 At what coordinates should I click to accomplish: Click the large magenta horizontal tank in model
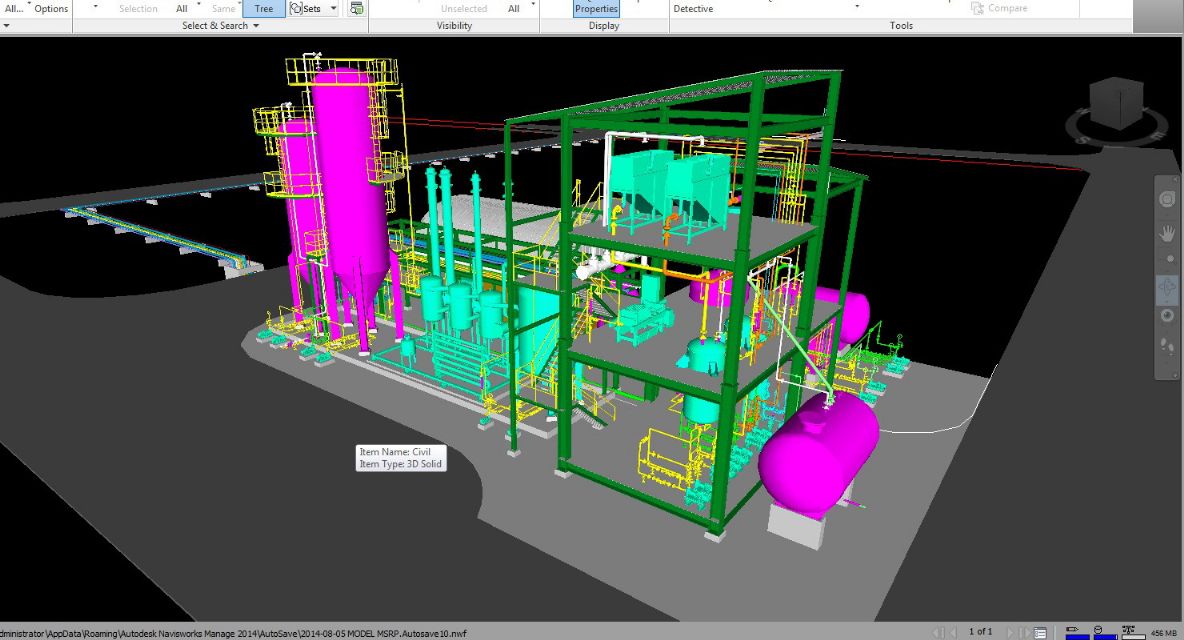818,440
